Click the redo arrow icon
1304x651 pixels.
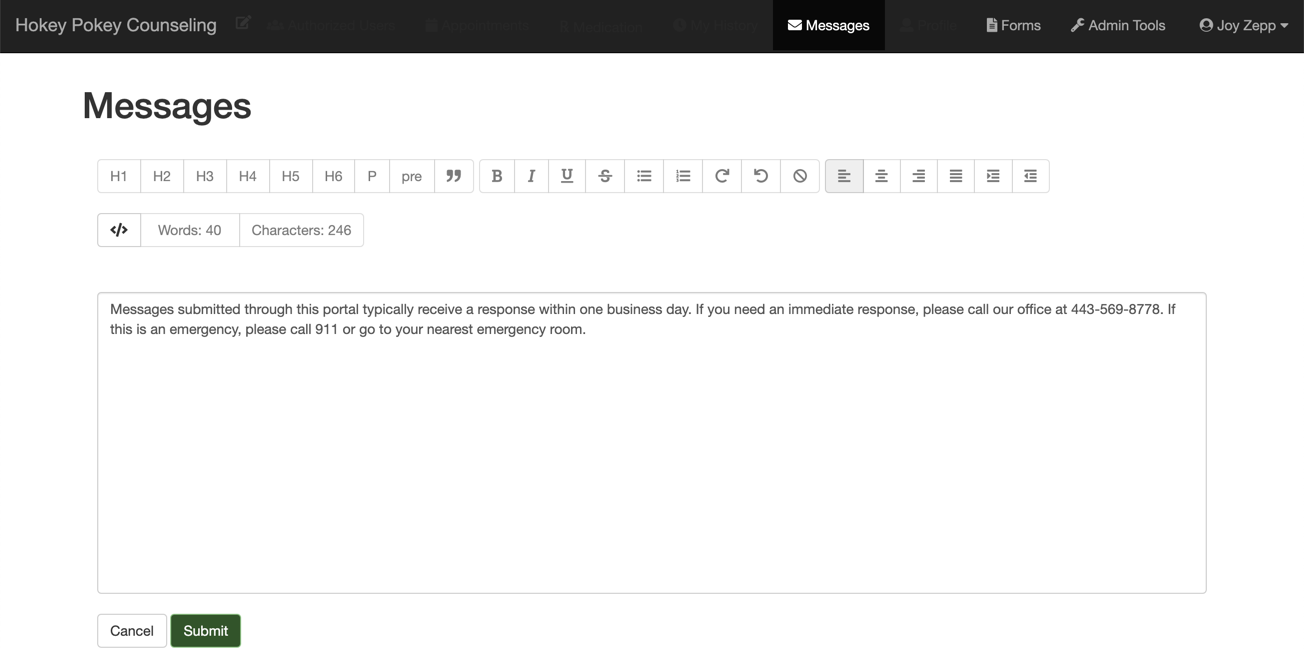[722, 176]
